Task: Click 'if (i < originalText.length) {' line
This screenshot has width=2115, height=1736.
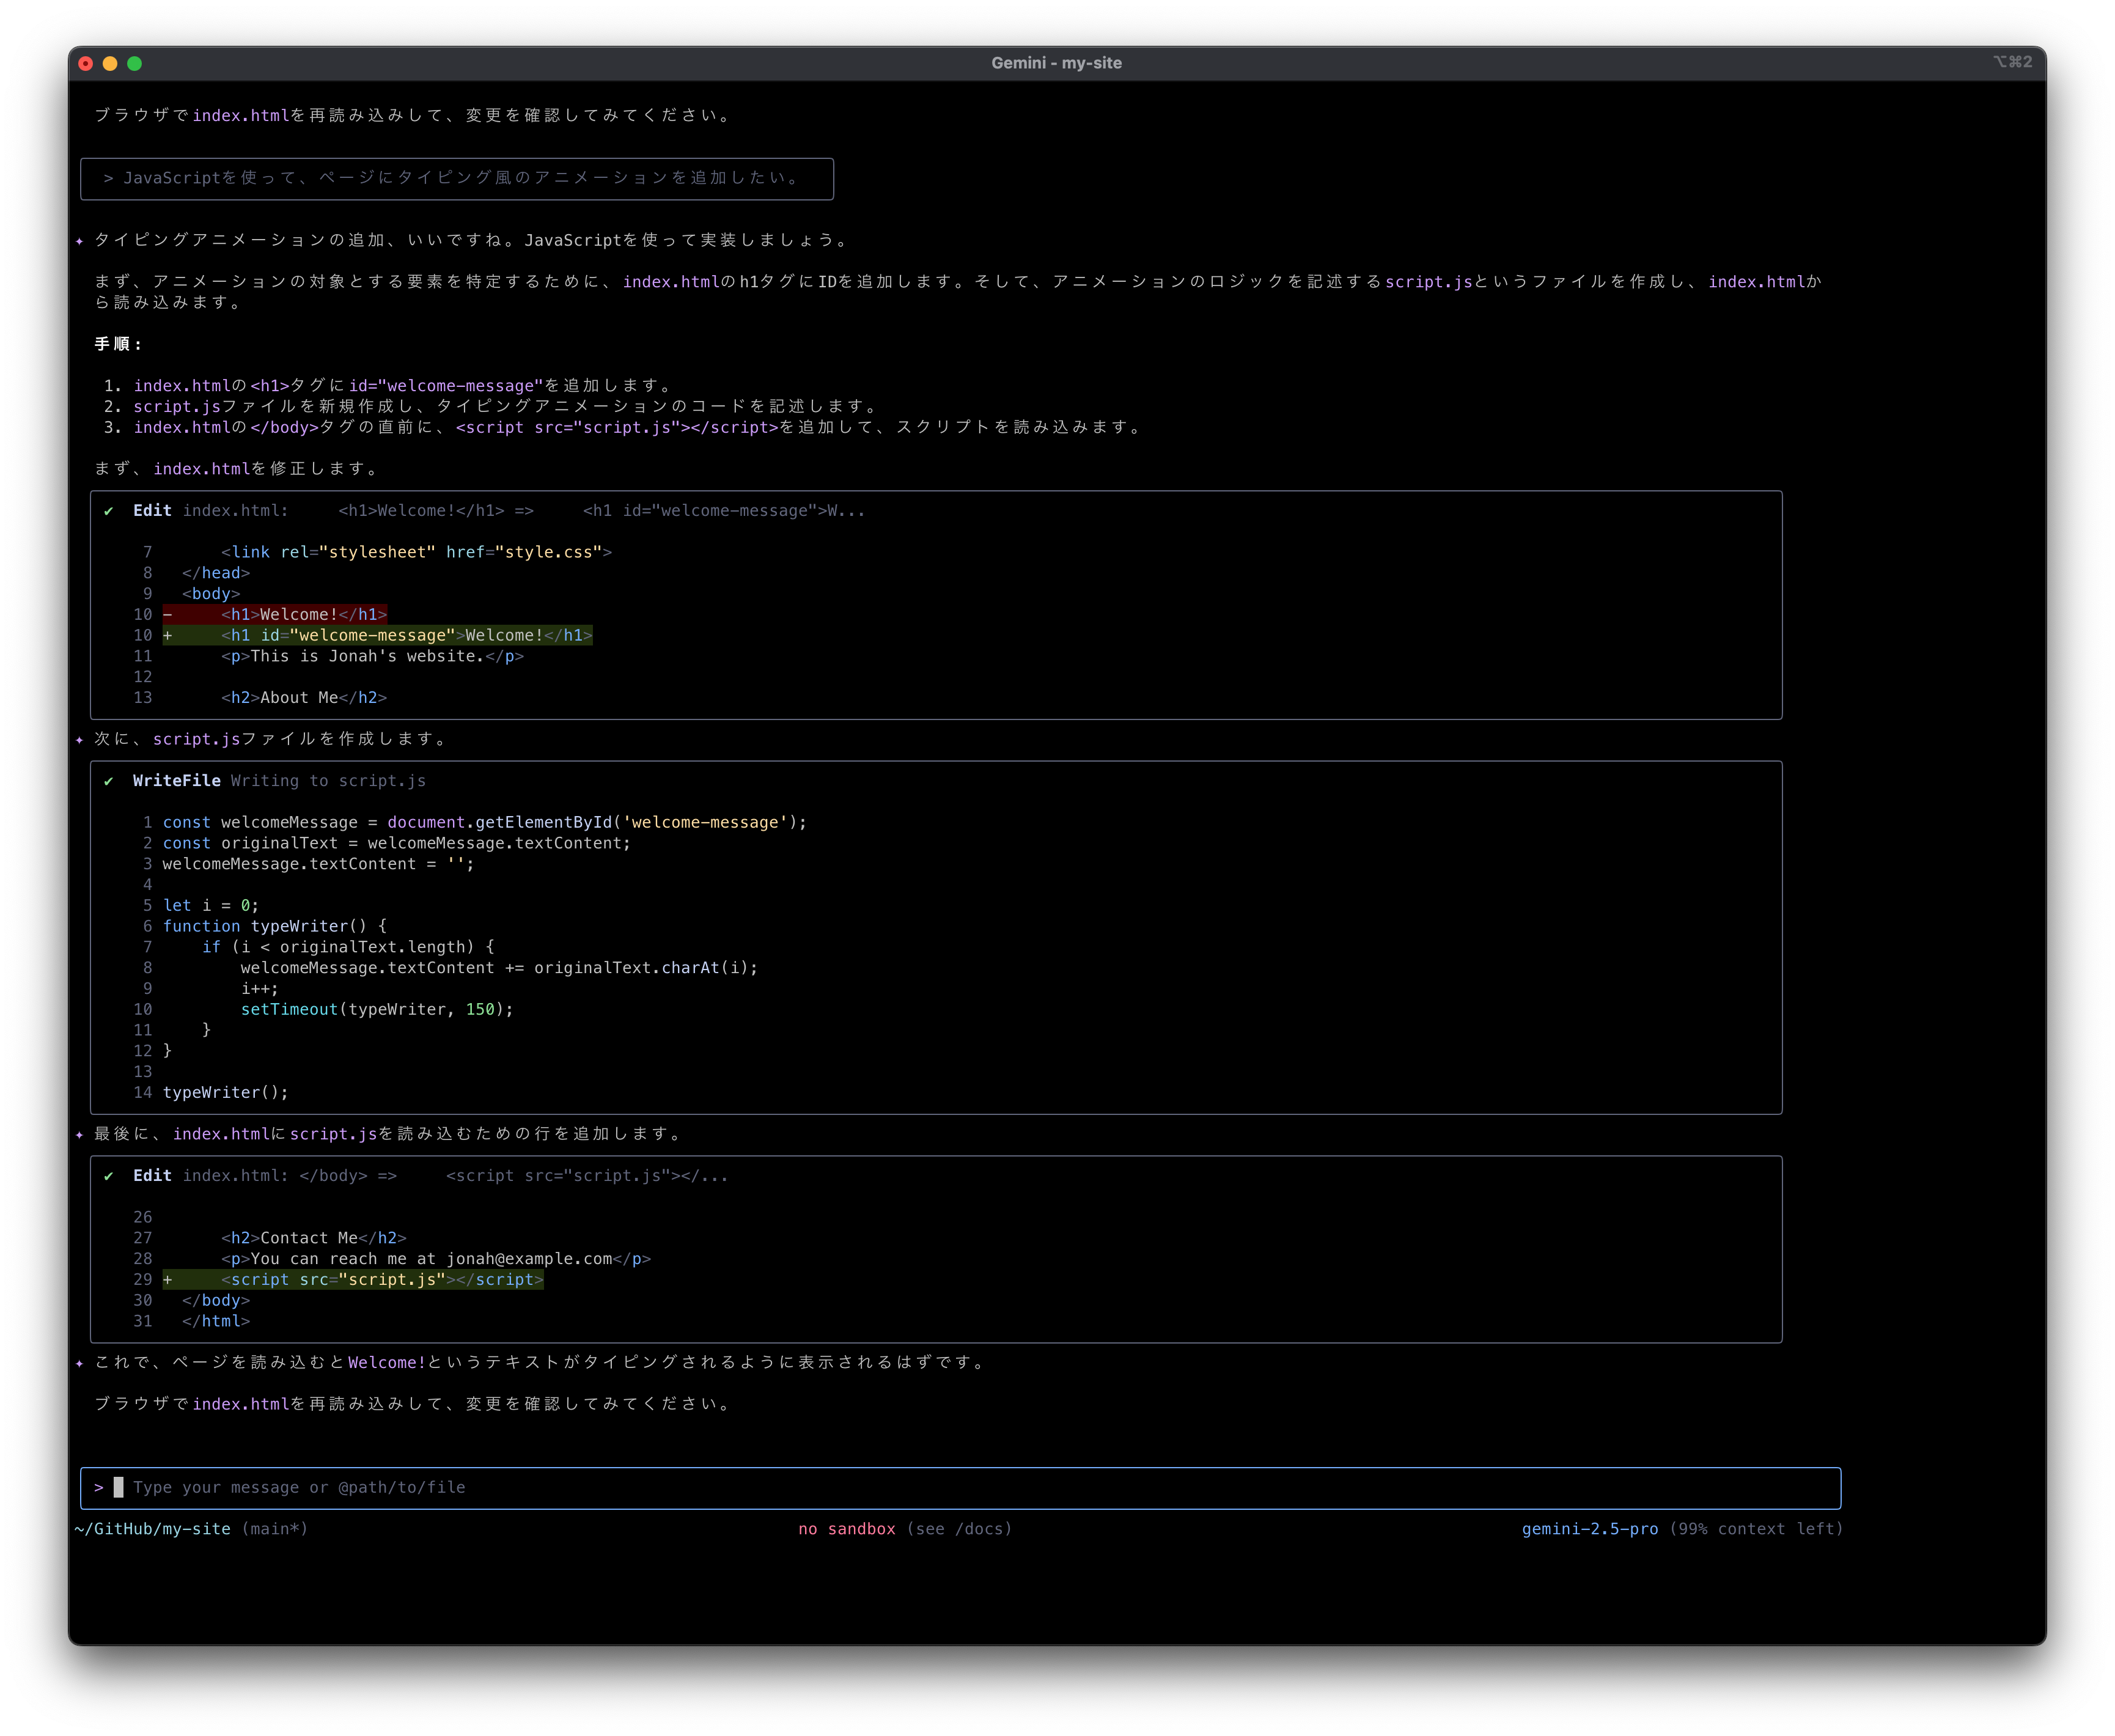Action: (348, 947)
